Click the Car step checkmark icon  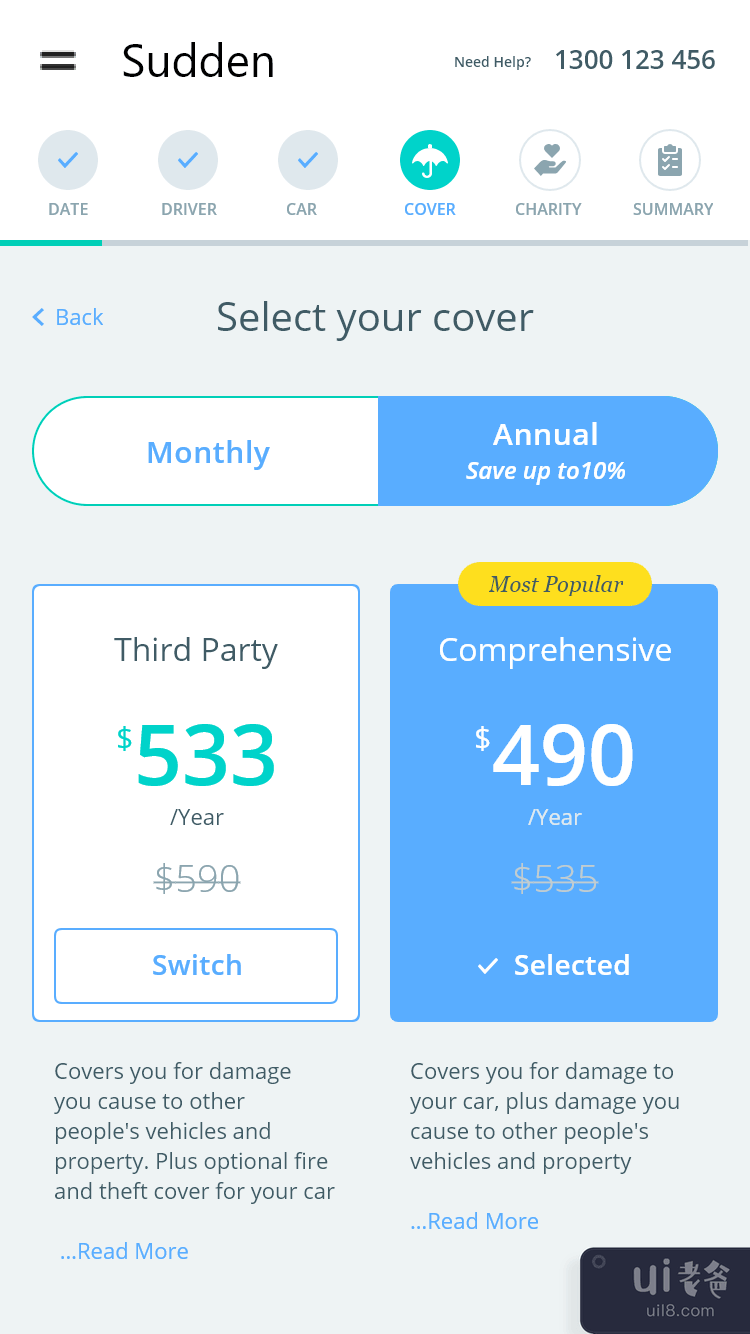[308, 160]
